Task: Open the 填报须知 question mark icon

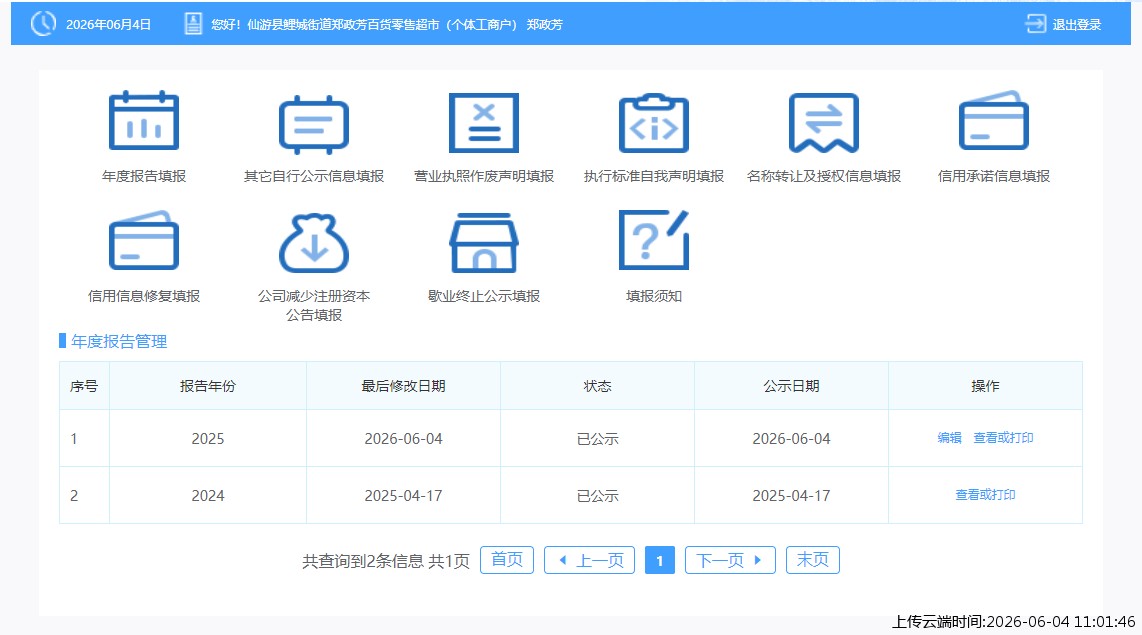Action: [x=653, y=240]
